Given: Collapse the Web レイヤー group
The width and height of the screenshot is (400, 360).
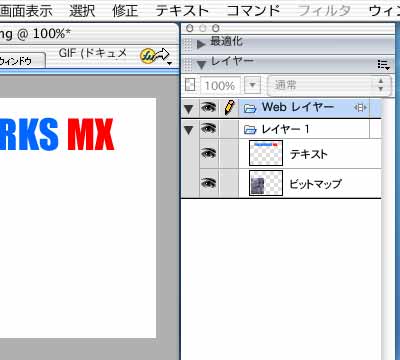Looking at the screenshot, I should point(189,109).
